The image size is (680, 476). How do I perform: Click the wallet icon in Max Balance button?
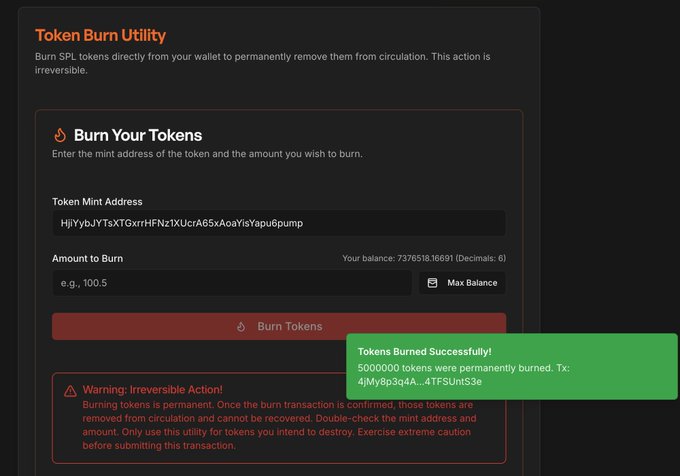tap(432, 283)
